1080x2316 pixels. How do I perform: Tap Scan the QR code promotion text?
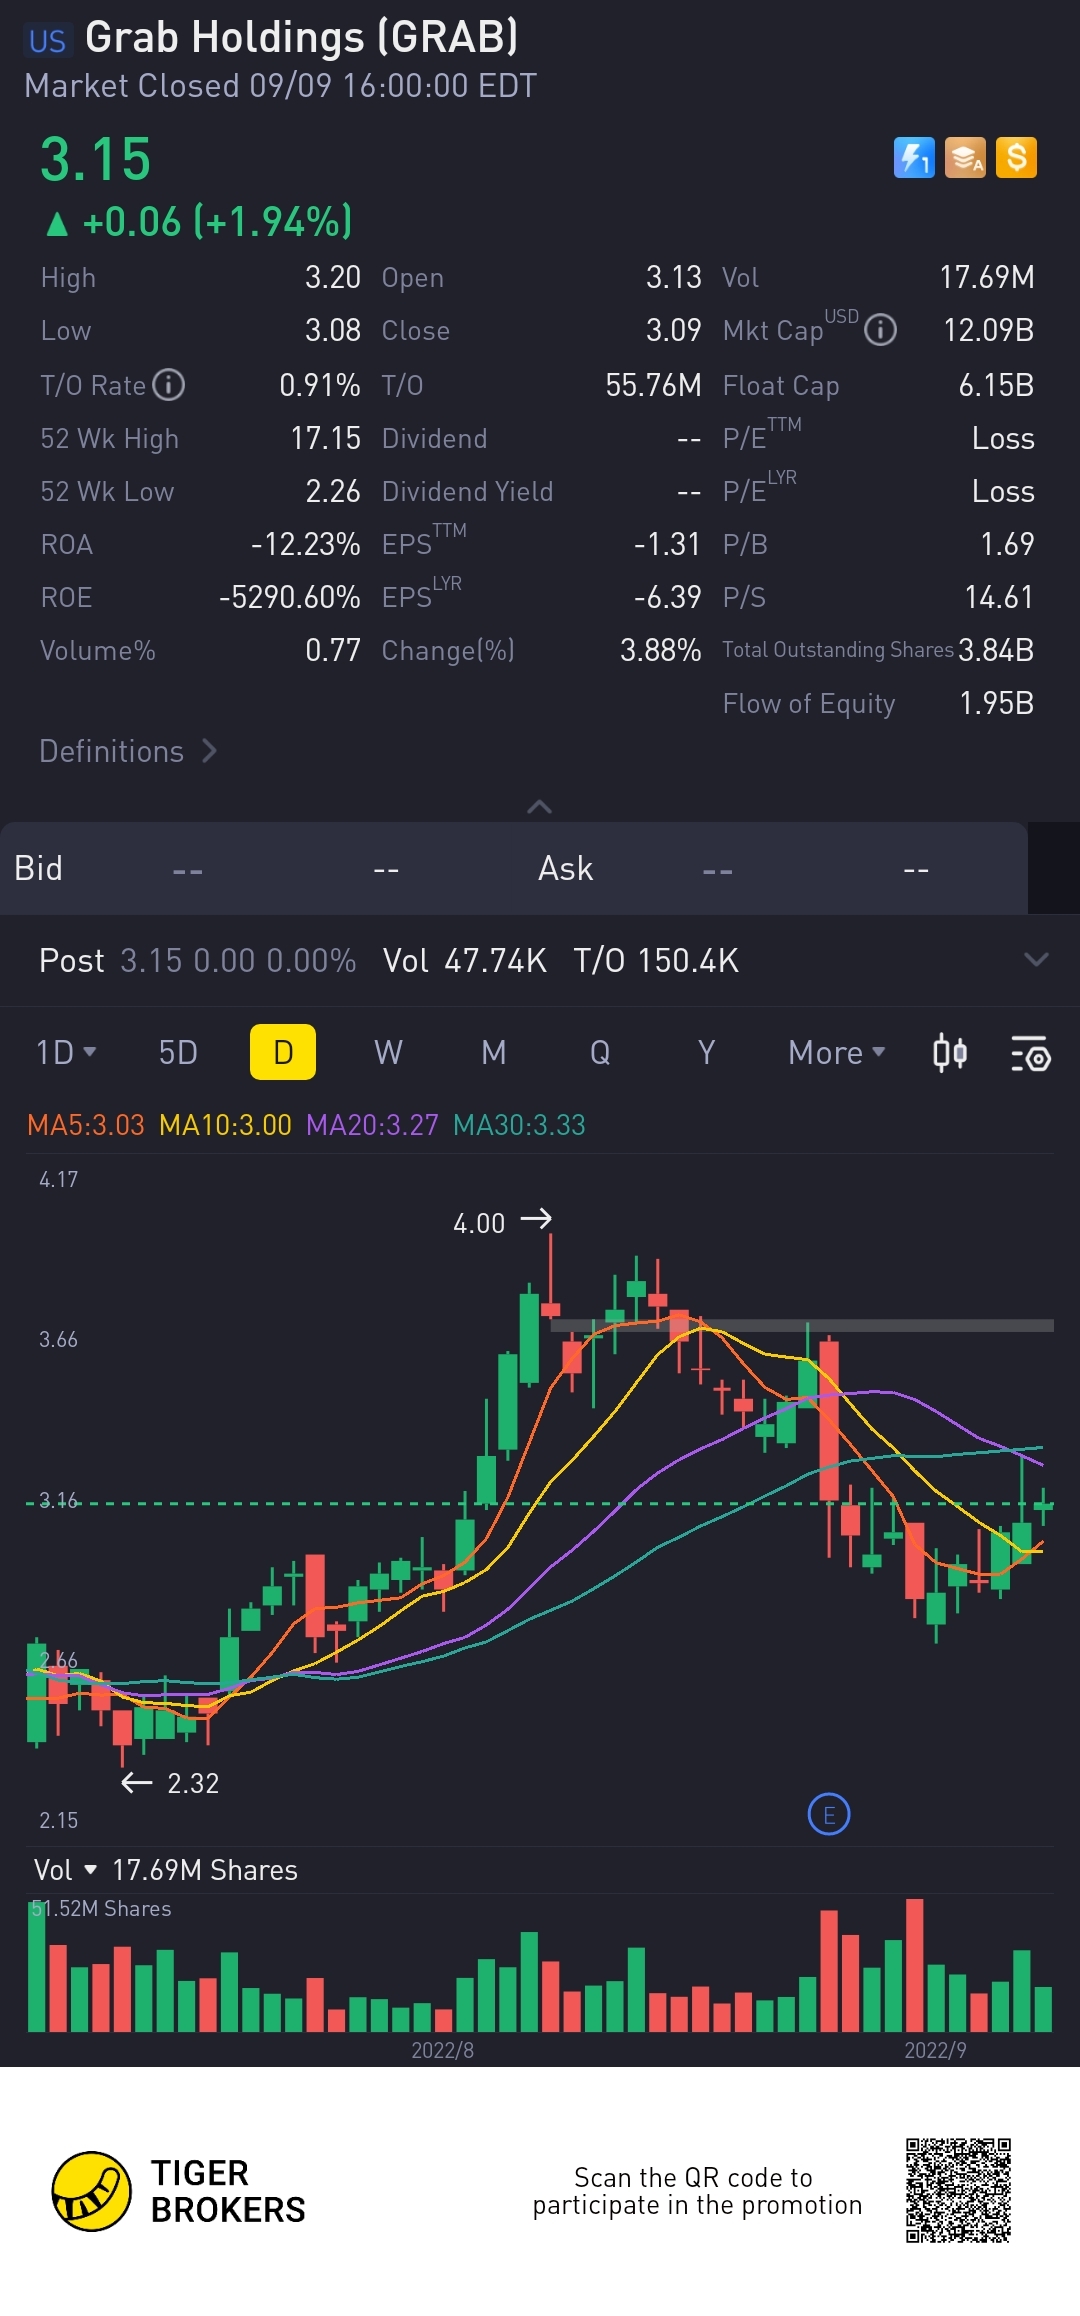[x=697, y=2191]
